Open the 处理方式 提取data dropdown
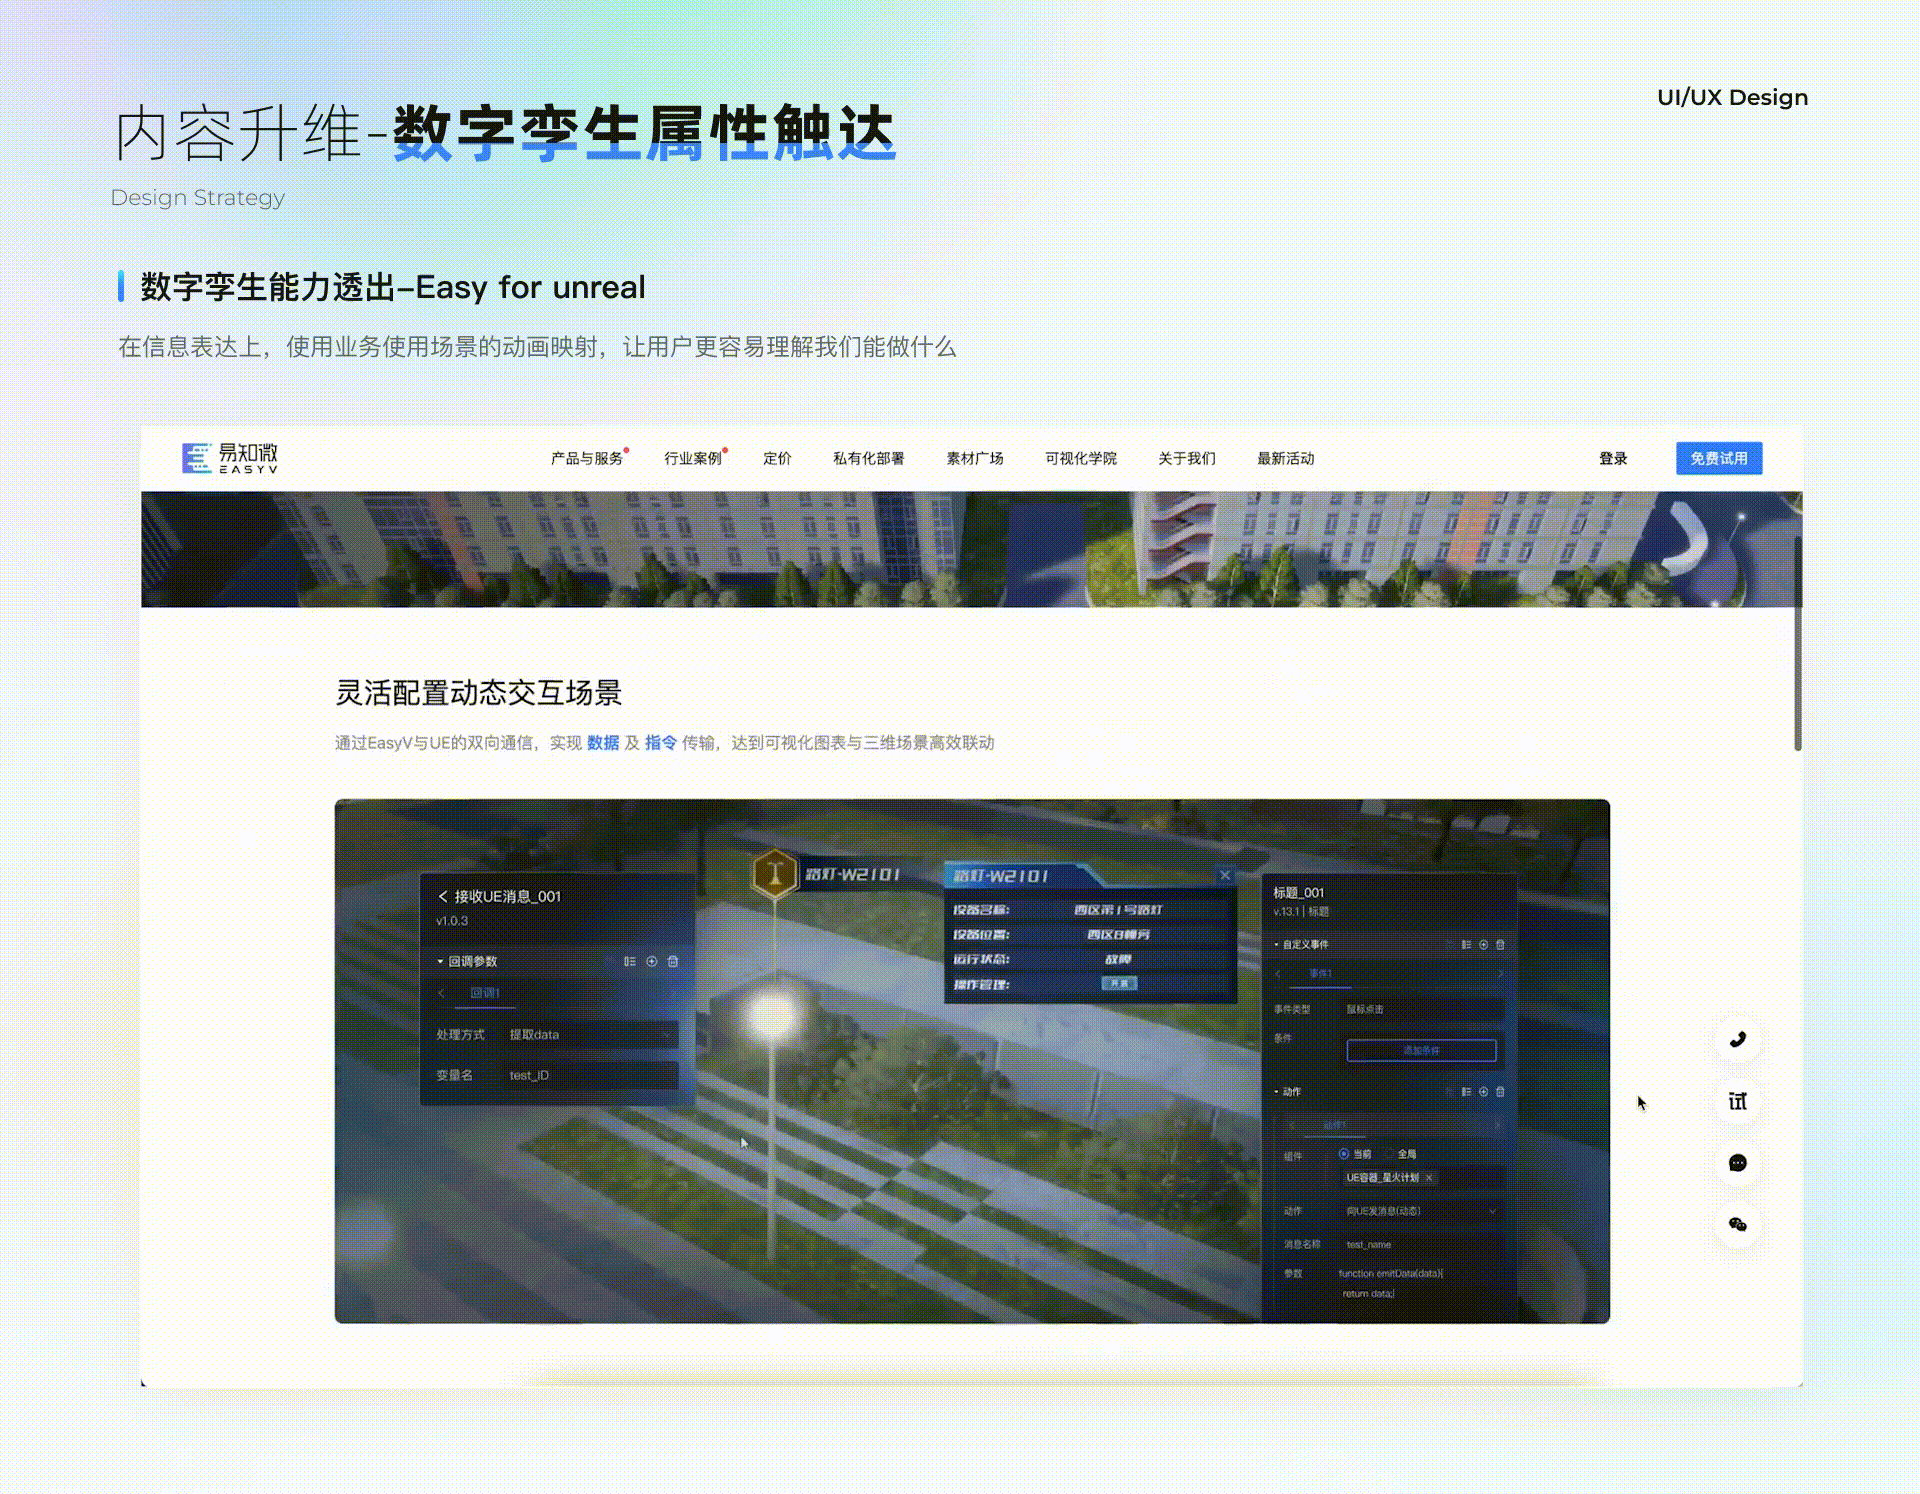This screenshot has height=1494, width=1920. pos(590,1035)
